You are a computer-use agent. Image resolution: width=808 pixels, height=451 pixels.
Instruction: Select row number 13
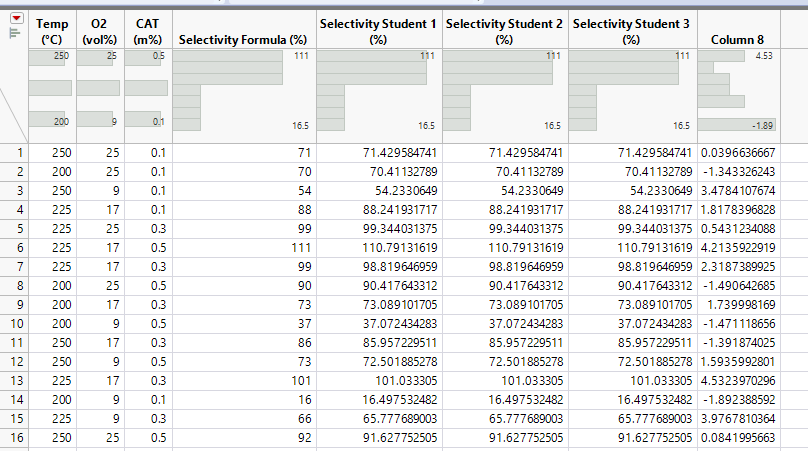(x=15, y=380)
